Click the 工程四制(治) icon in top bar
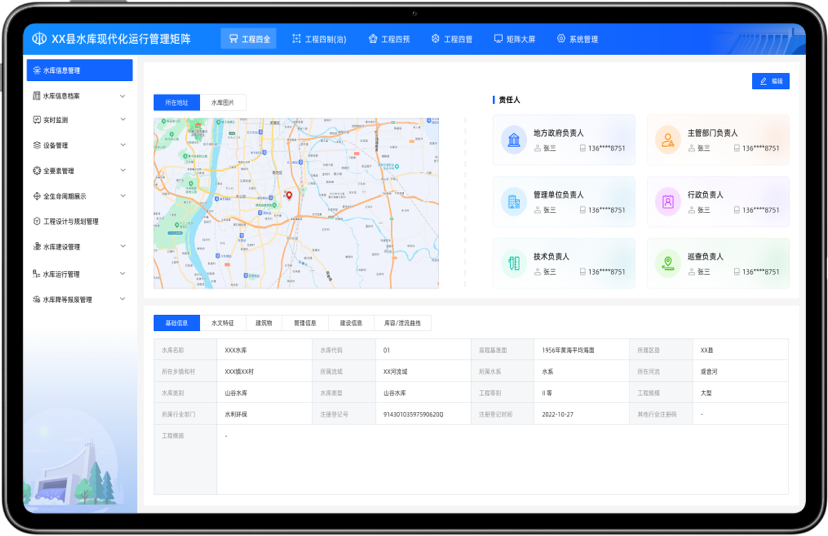Screen dimensions: 828x536 297,39
